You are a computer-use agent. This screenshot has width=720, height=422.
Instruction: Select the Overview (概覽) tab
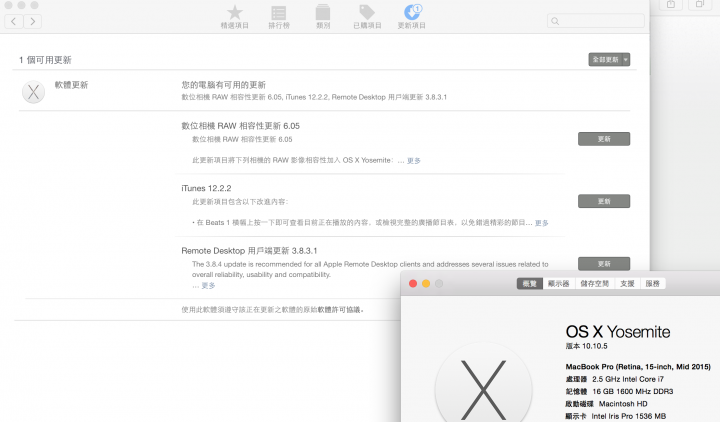click(x=529, y=284)
